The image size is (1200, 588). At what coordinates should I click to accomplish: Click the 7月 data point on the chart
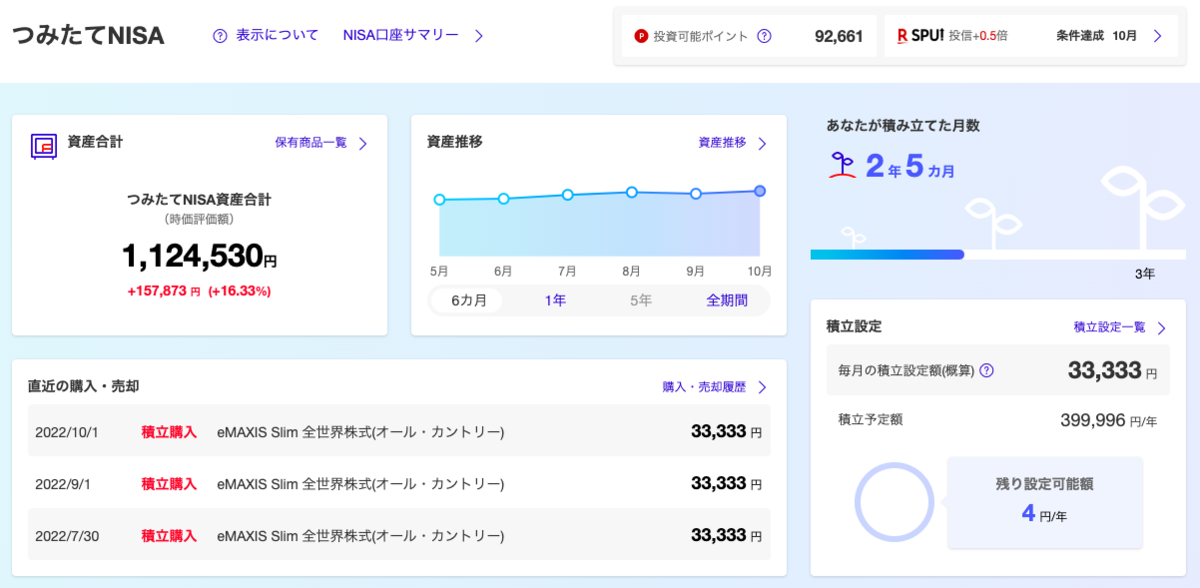point(567,195)
